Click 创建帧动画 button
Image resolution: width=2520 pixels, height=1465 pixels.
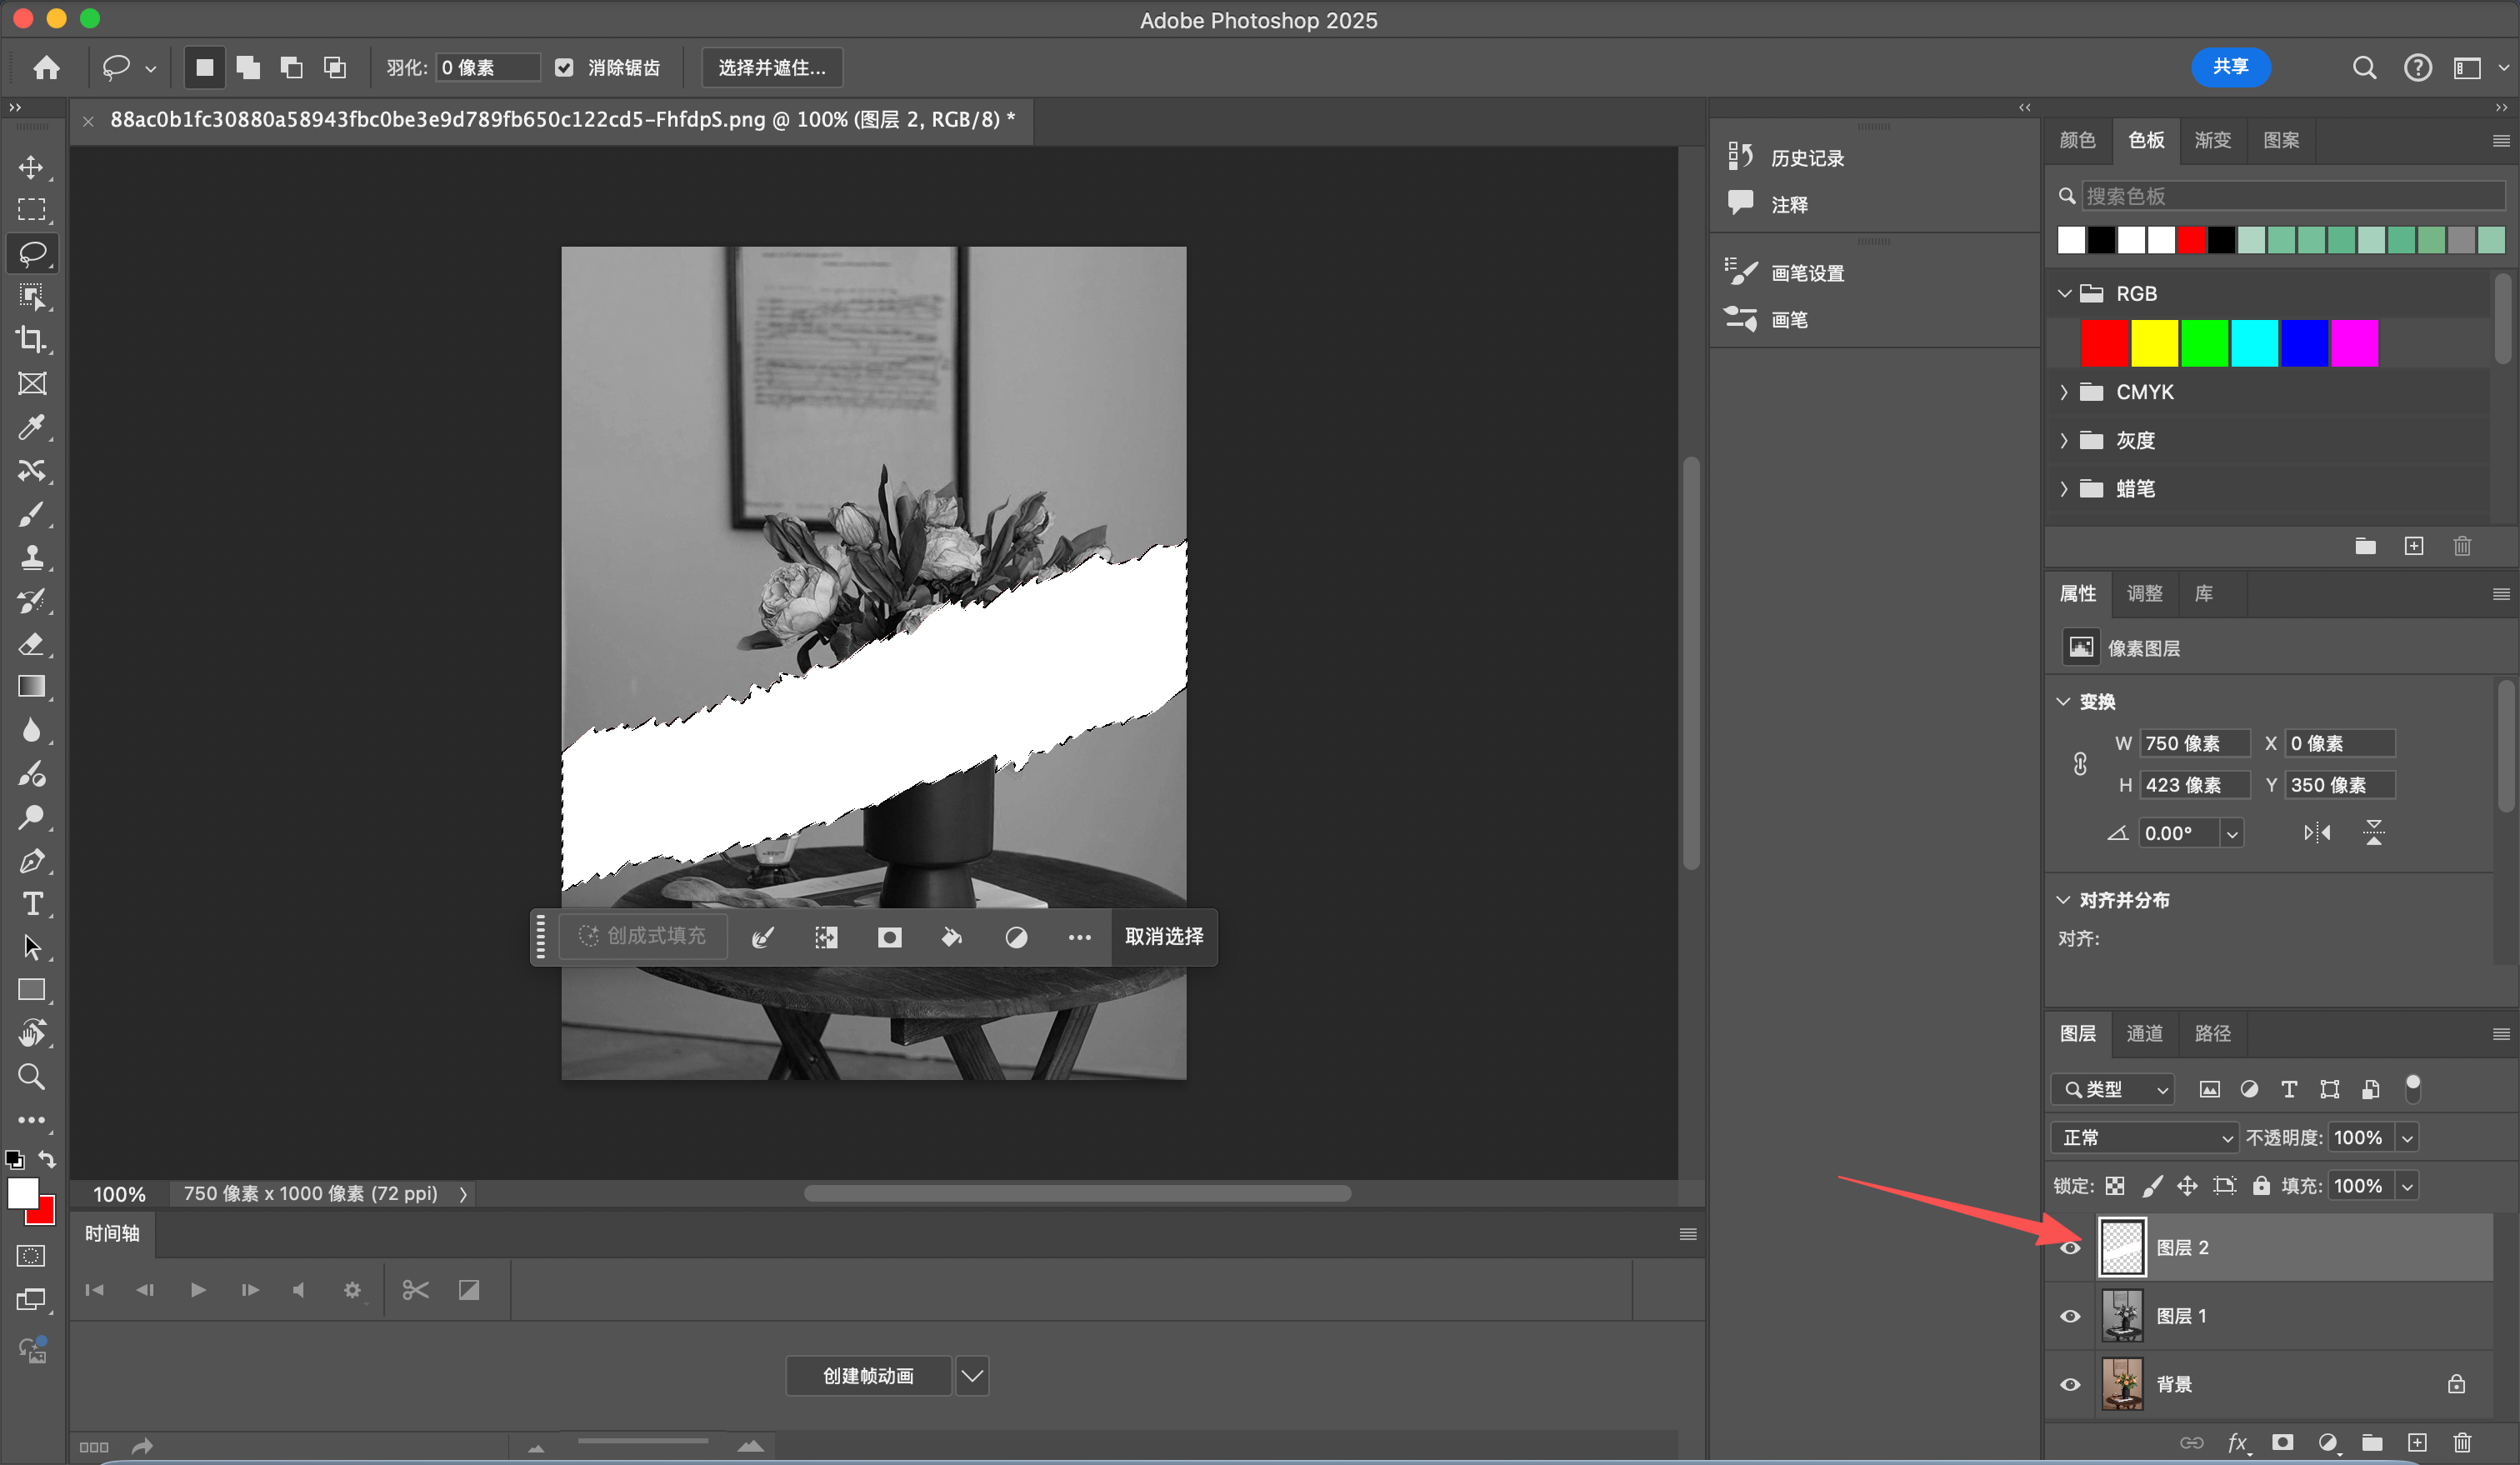point(869,1376)
